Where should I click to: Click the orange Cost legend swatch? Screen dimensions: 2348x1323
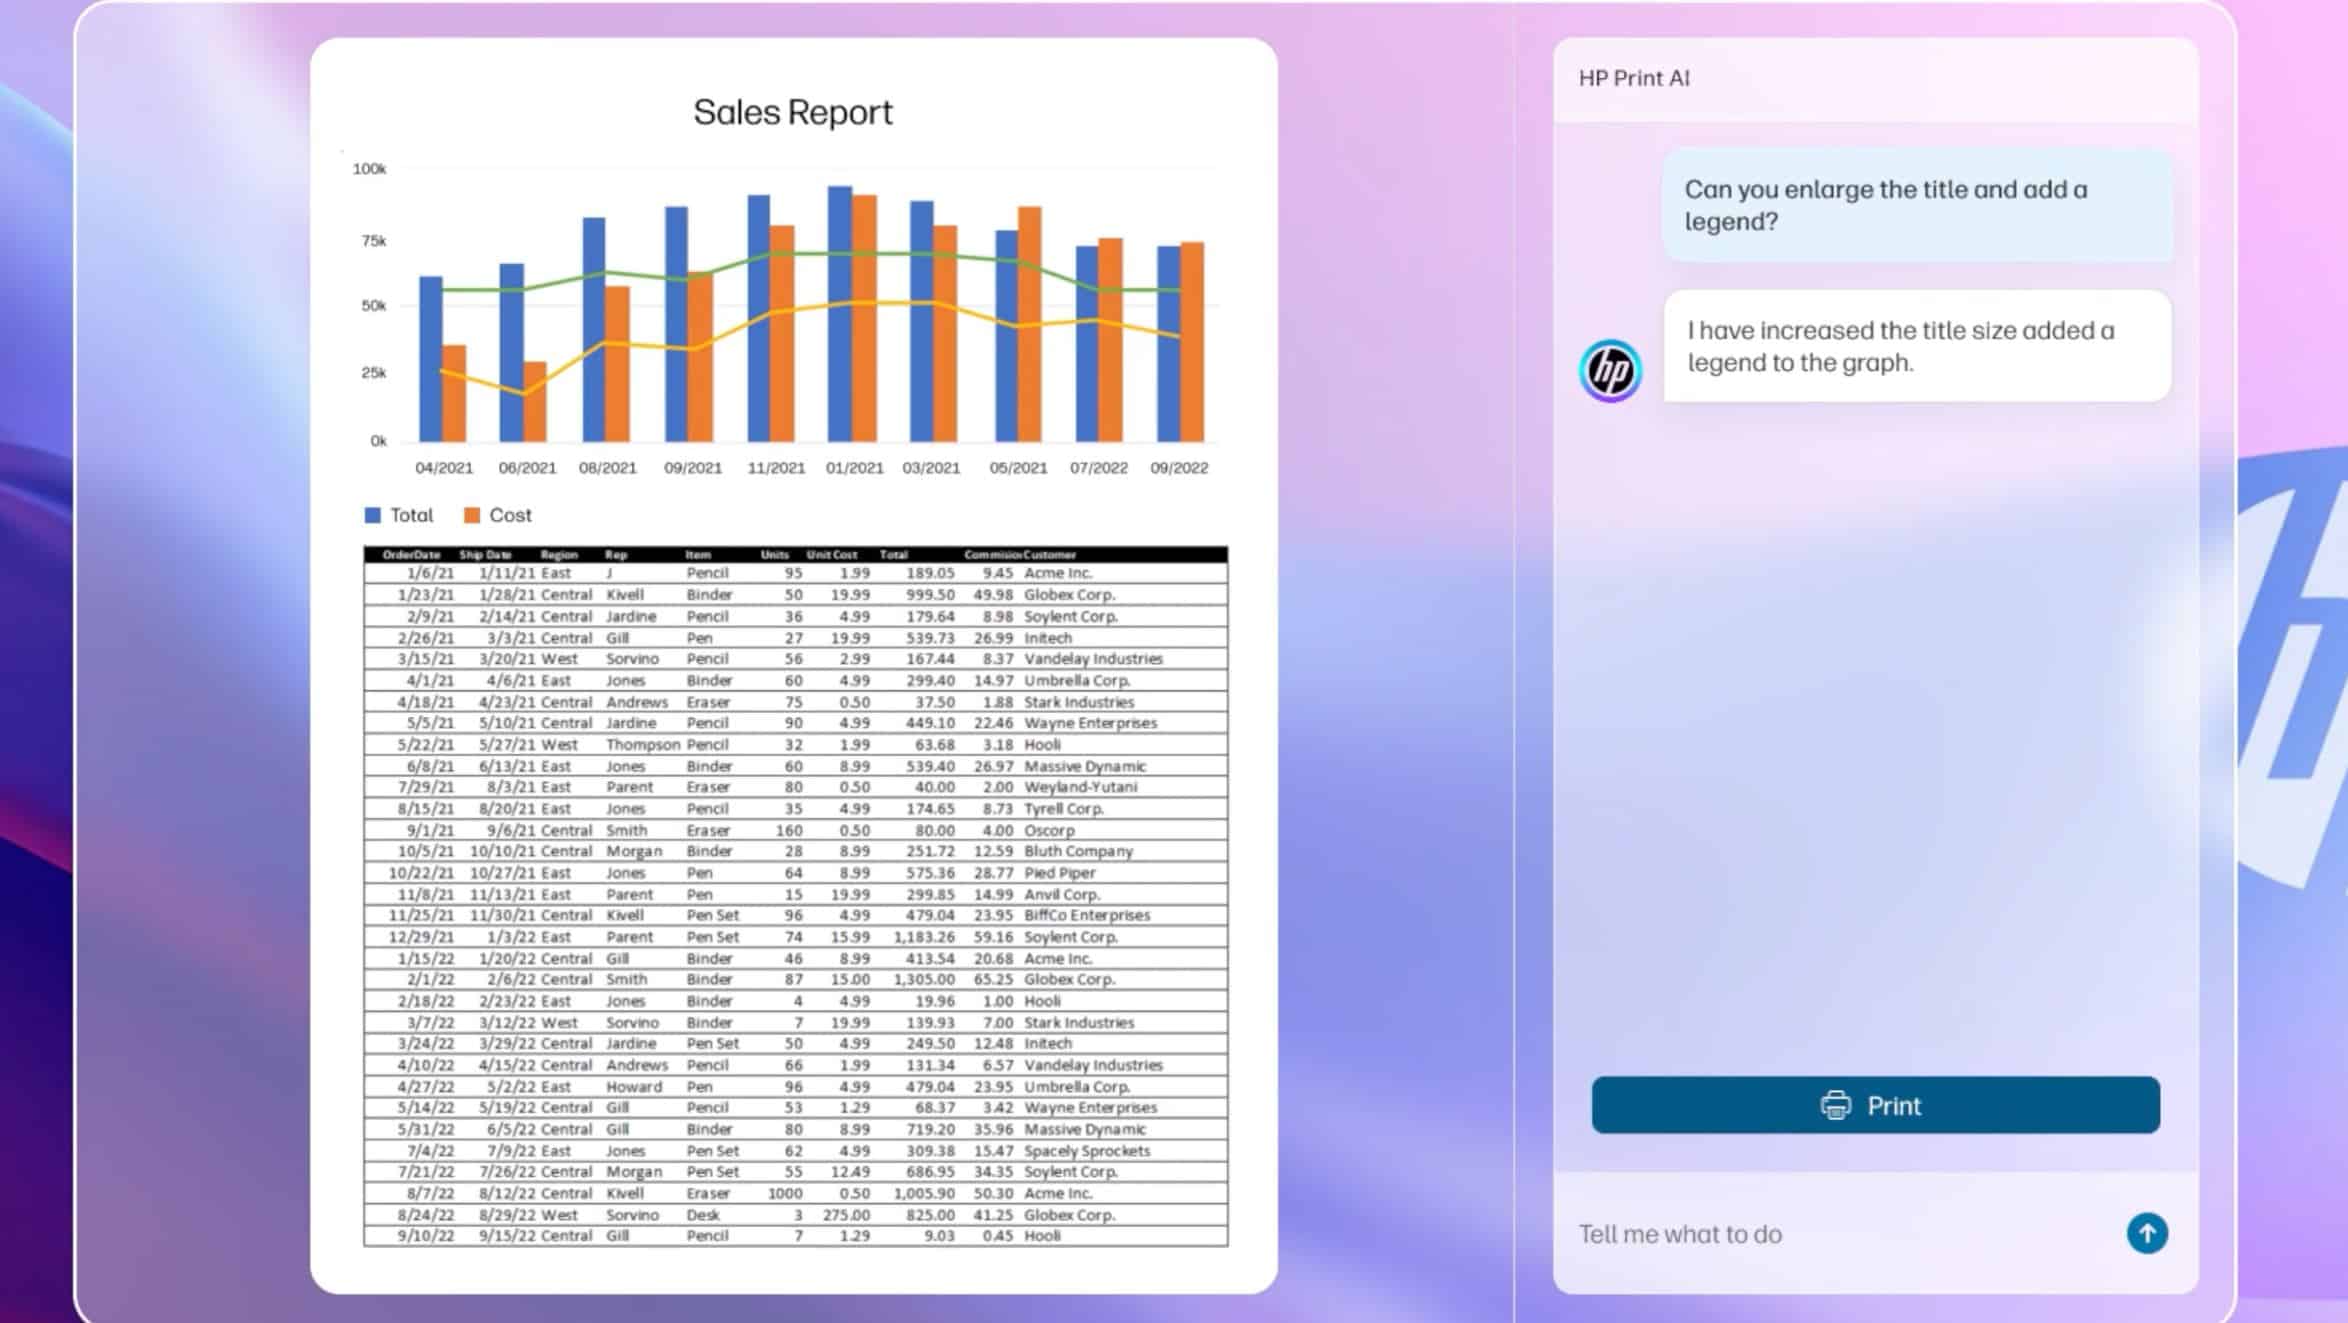click(472, 515)
